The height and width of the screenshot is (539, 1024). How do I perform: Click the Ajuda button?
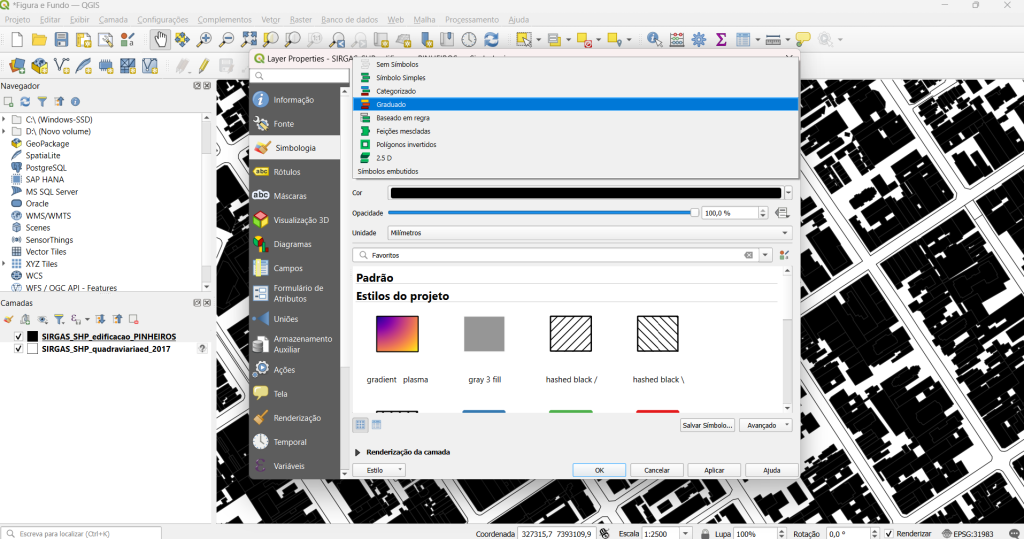coord(772,470)
